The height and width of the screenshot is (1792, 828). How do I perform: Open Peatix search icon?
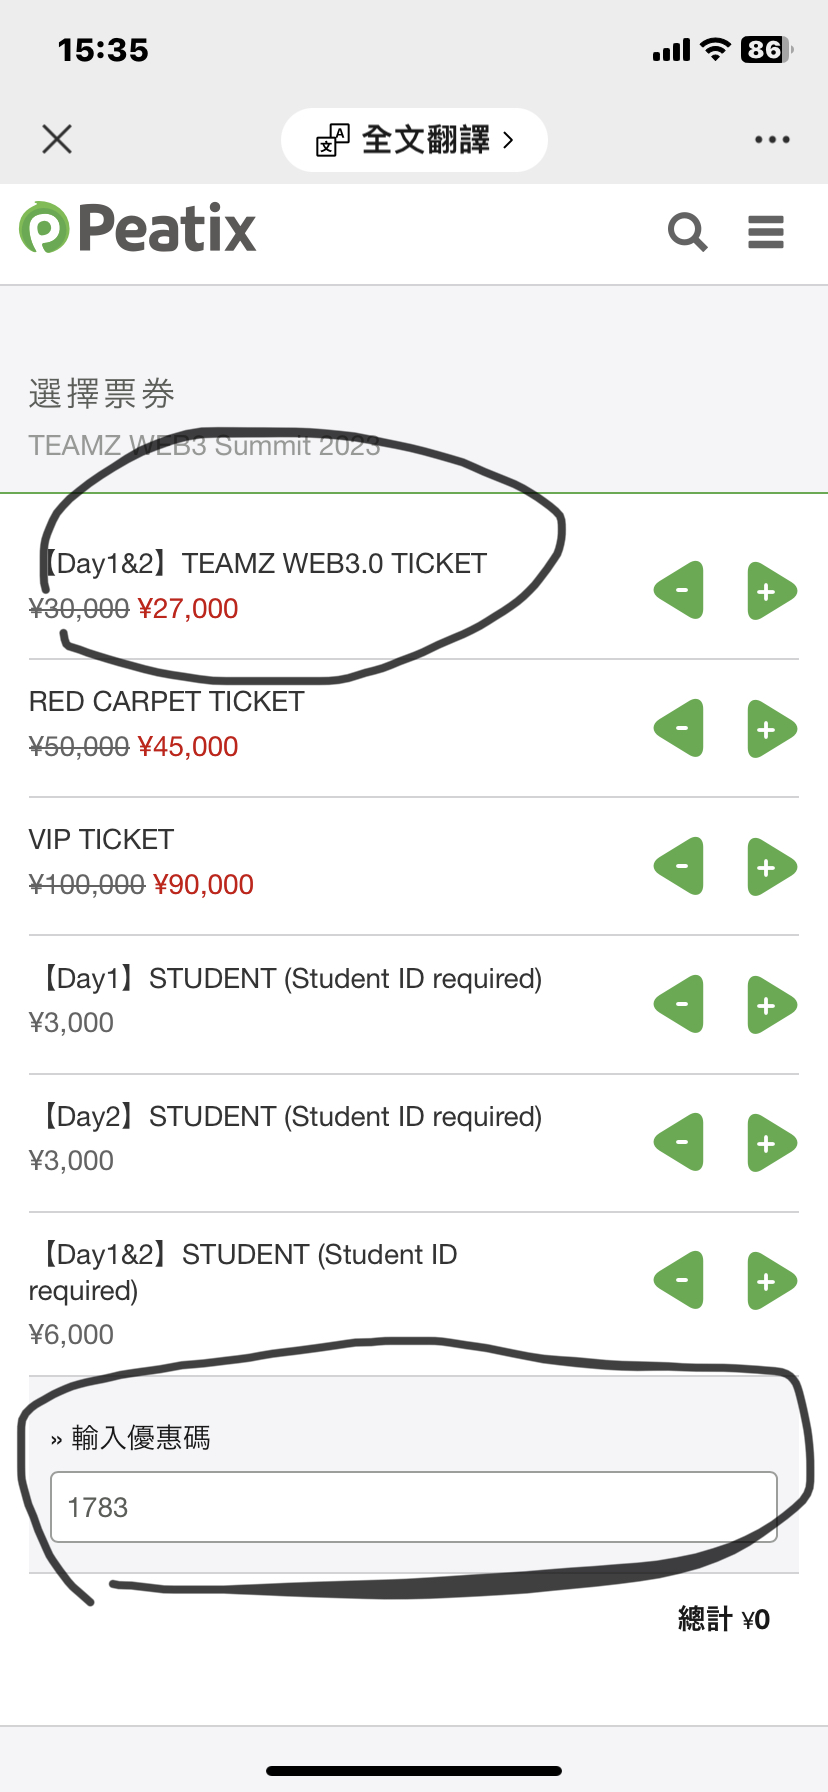click(688, 232)
